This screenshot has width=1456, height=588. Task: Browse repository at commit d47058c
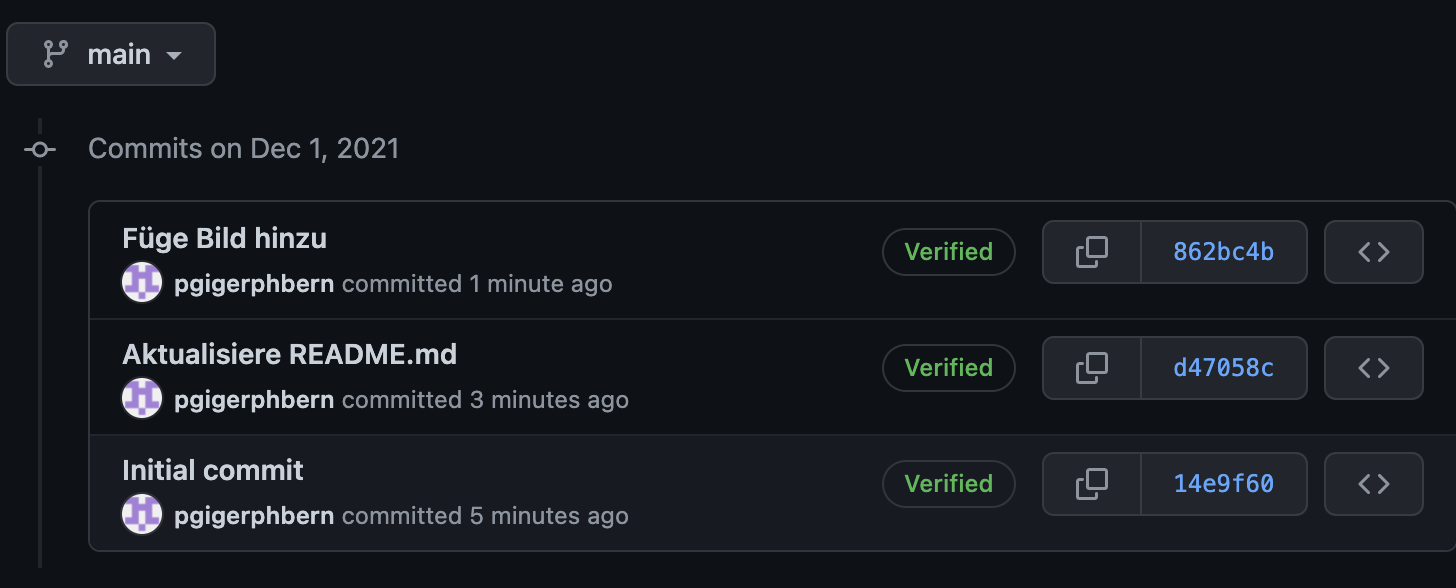click(x=1373, y=368)
